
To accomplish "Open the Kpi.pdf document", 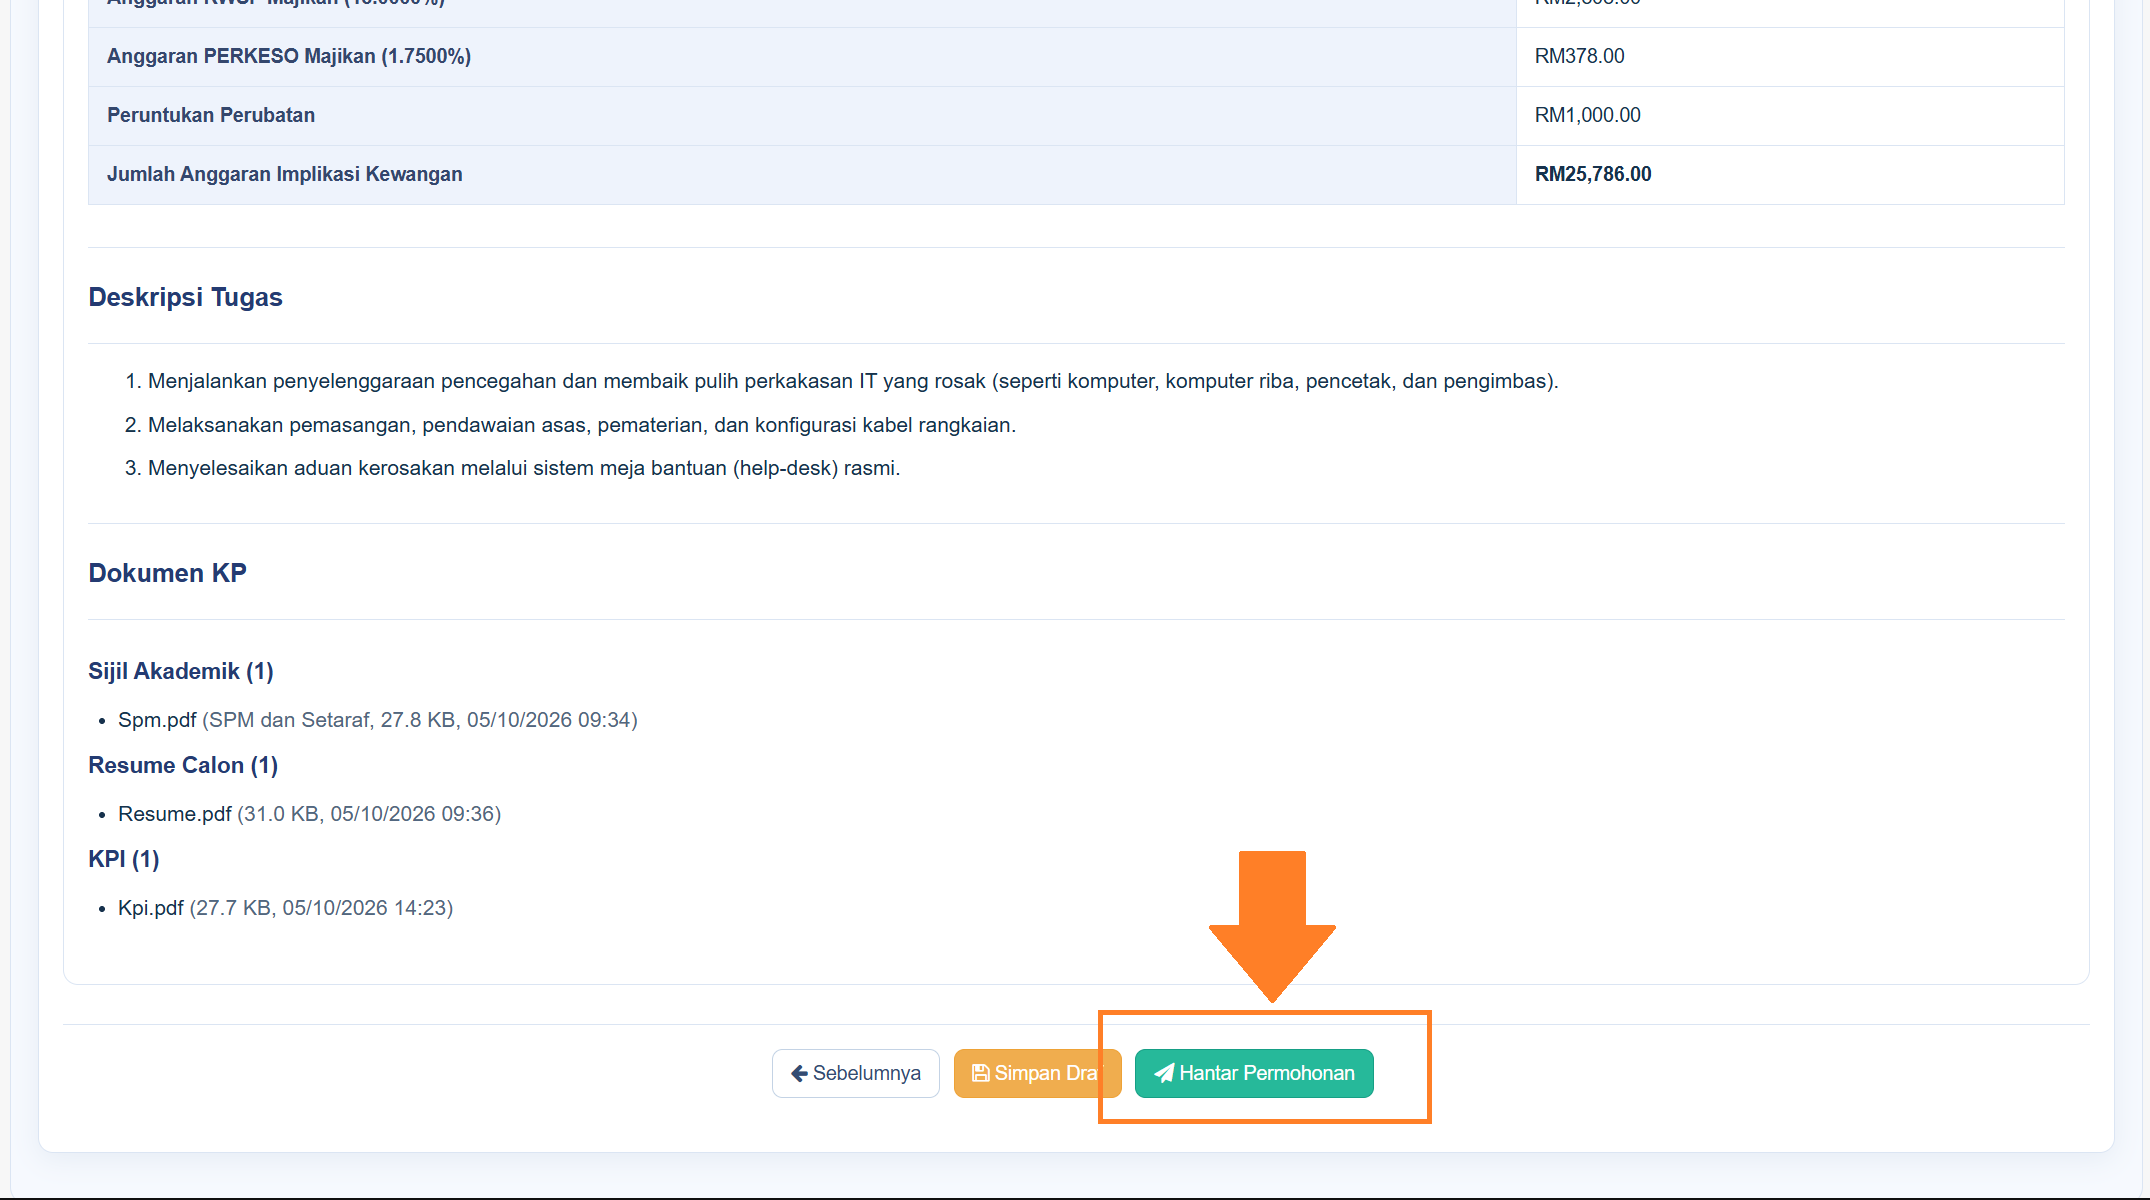I will pos(151,908).
